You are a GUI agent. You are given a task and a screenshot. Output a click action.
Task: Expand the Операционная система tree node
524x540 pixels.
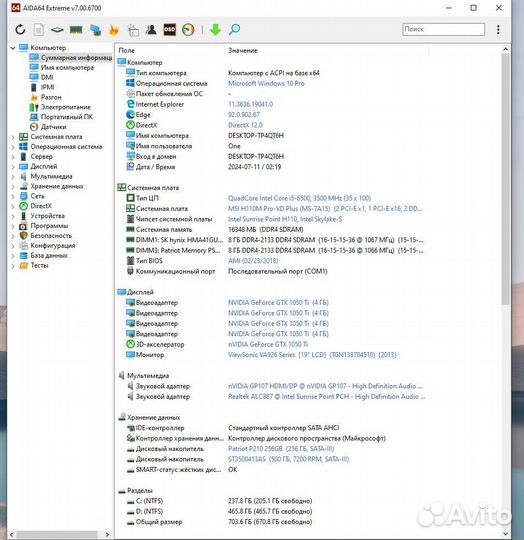pyautogui.click(x=13, y=147)
